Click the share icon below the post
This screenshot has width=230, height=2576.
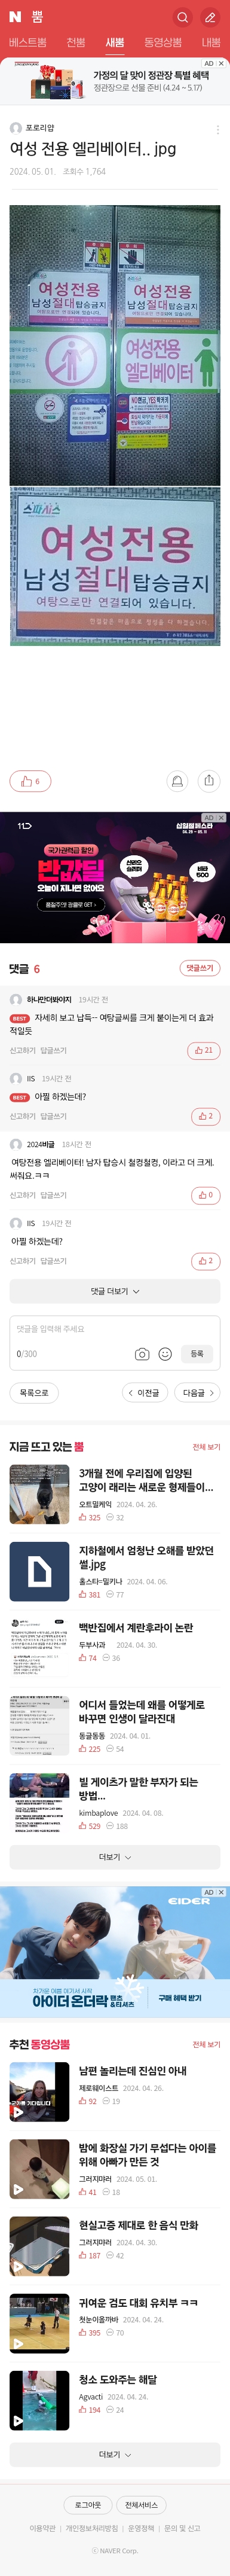click(x=208, y=781)
